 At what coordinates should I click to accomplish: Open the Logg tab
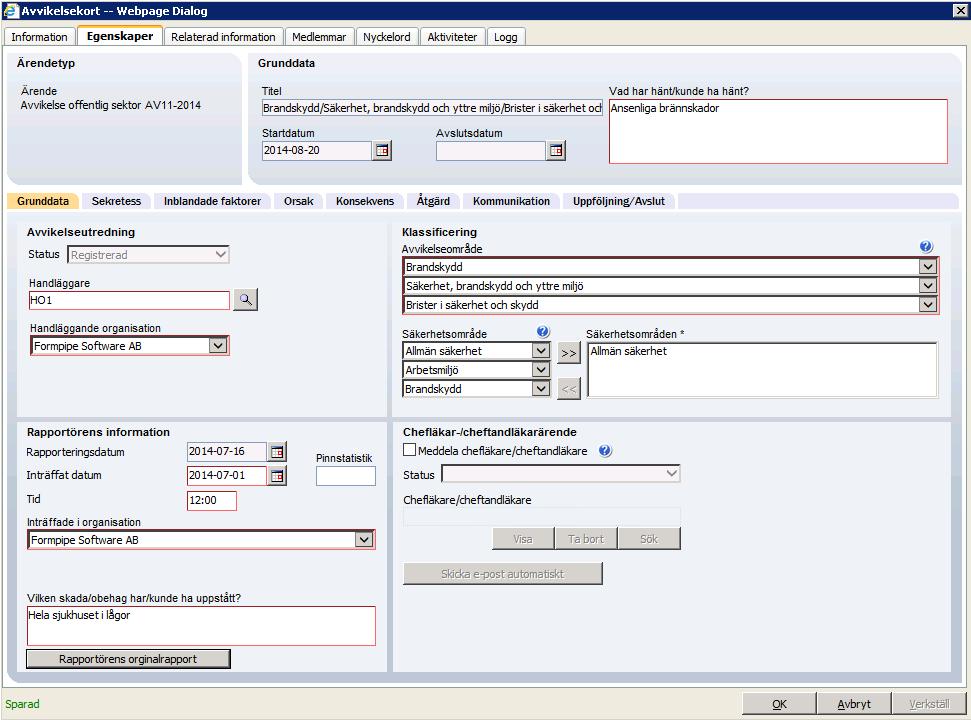(505, 37)
